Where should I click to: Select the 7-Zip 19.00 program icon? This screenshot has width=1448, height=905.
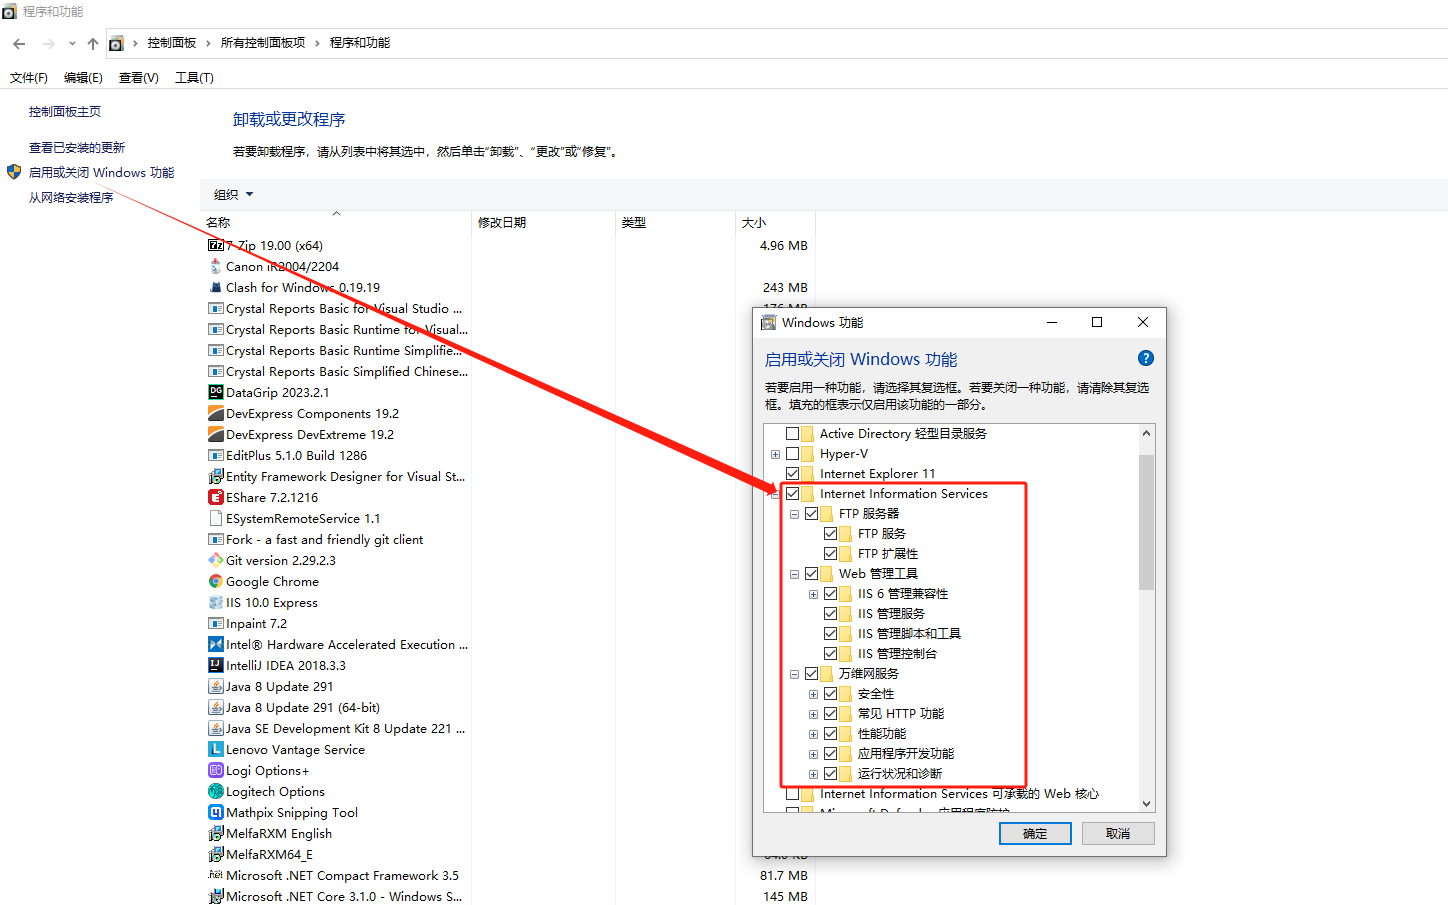pos(216,245)
